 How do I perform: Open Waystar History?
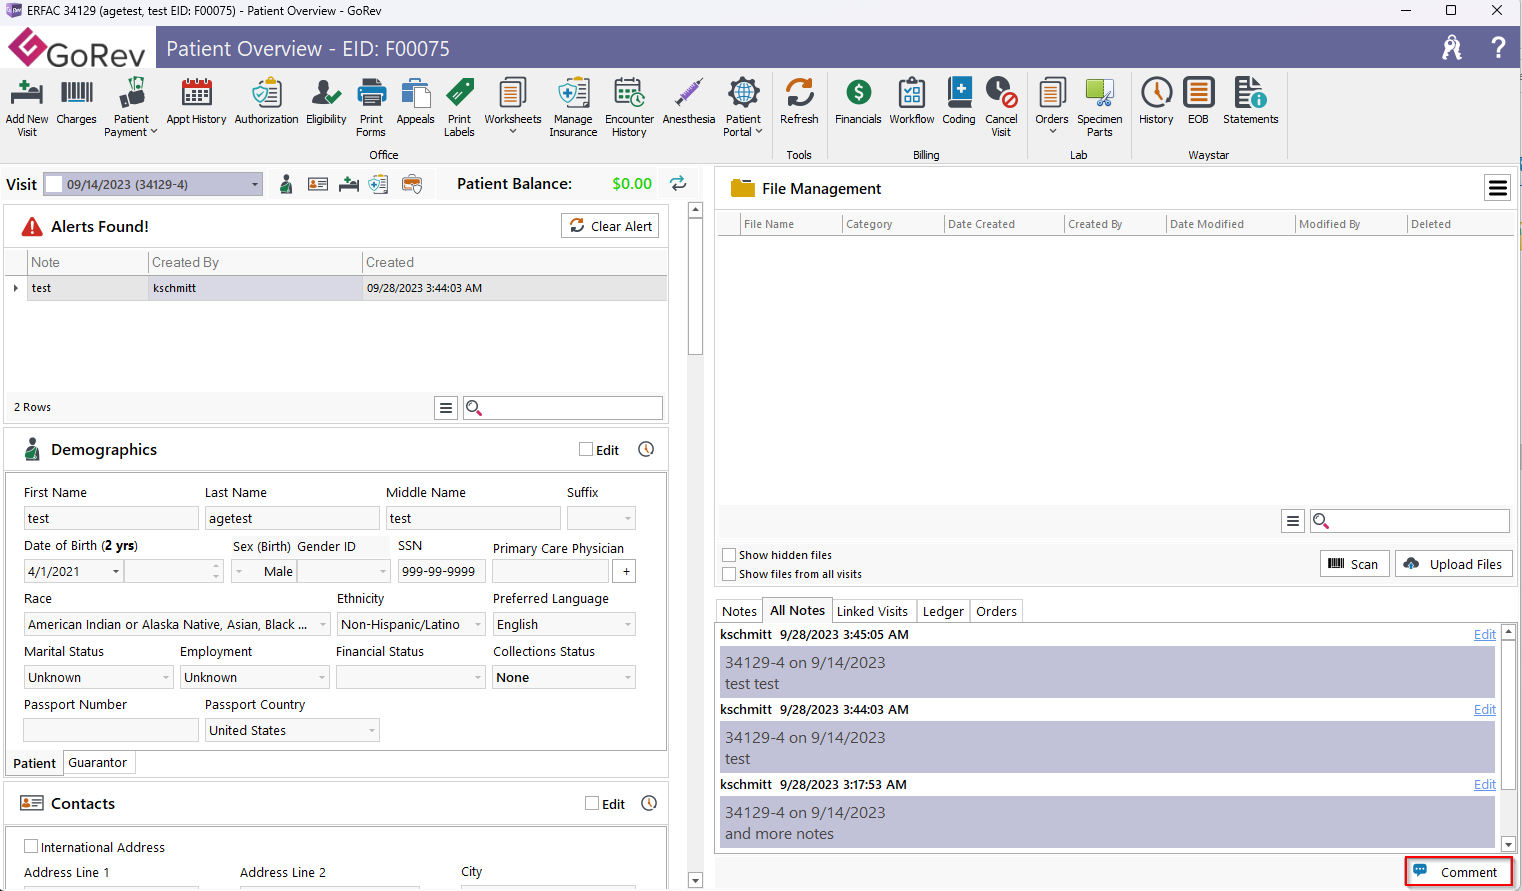(1156, 101)
